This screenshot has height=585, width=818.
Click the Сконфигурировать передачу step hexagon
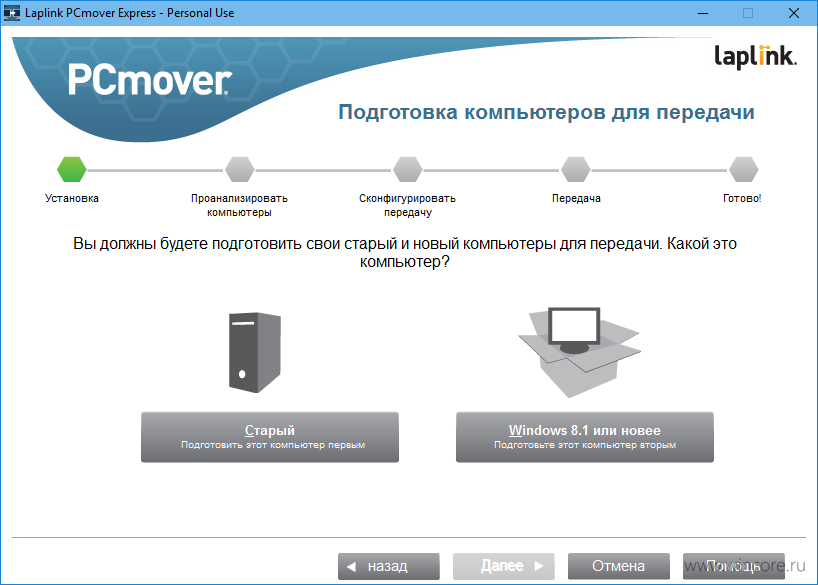click(x=407, y=170)
